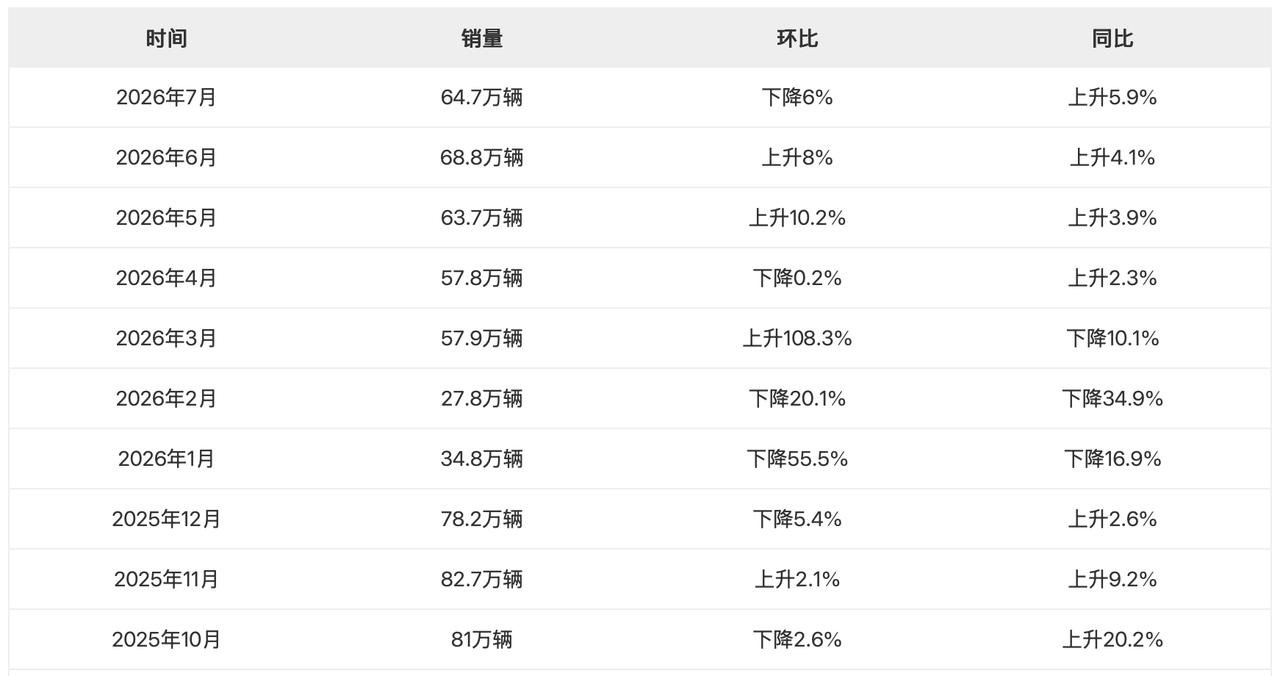Click the 上升108.3% cell
The height and width of the screenshot is (676, 1280).
click(x=797, y=338)
